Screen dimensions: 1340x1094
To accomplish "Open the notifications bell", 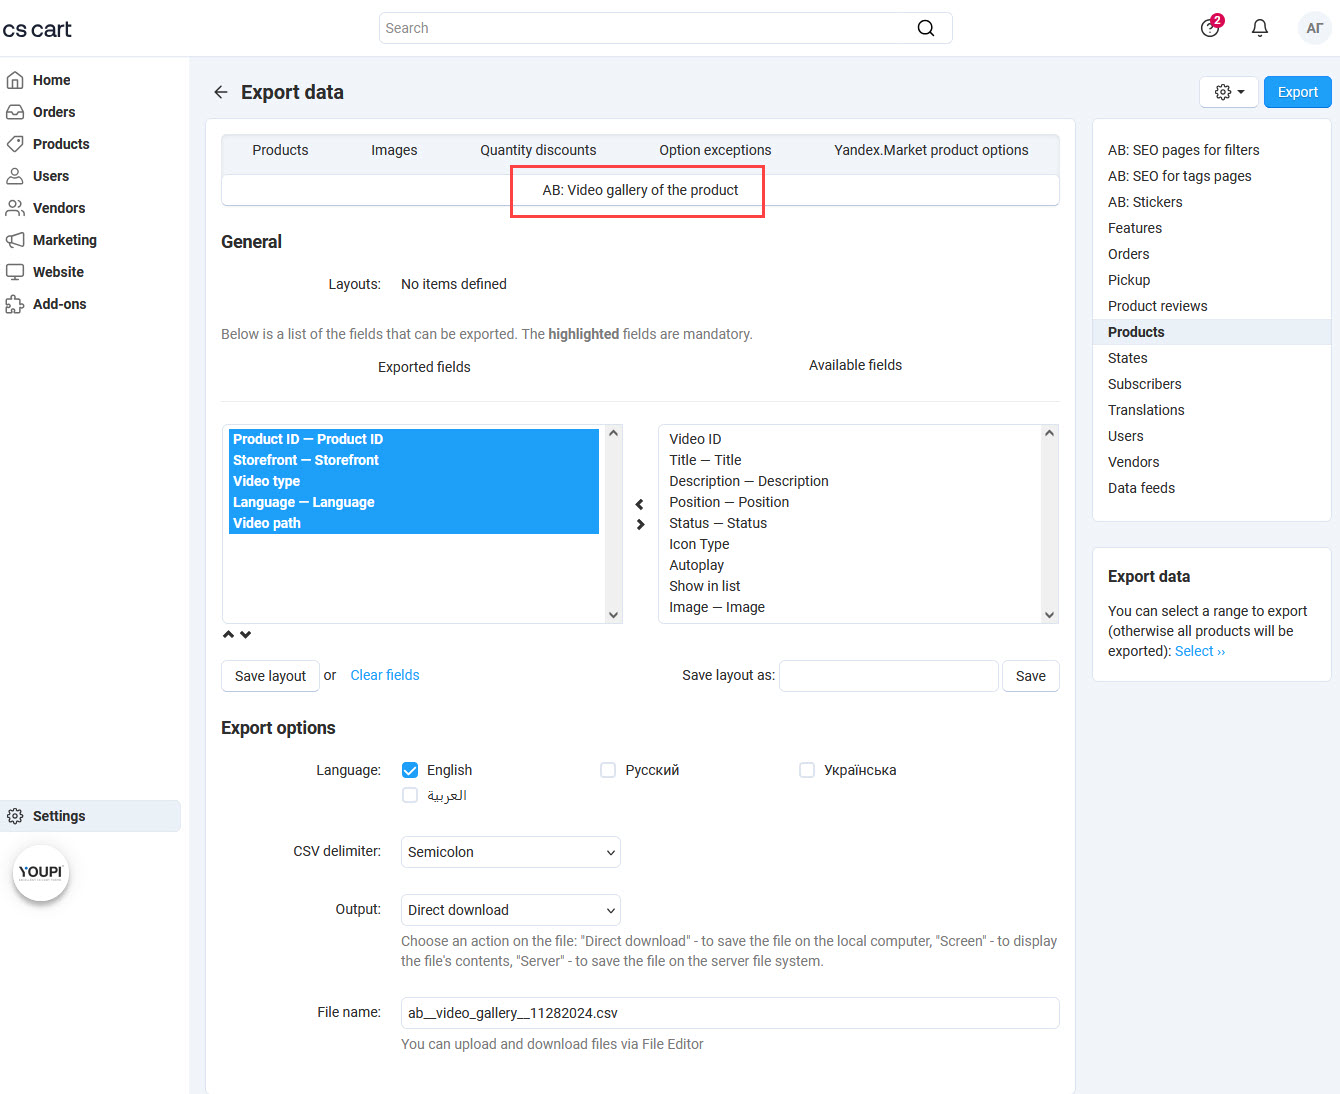I will point(1259,27).
